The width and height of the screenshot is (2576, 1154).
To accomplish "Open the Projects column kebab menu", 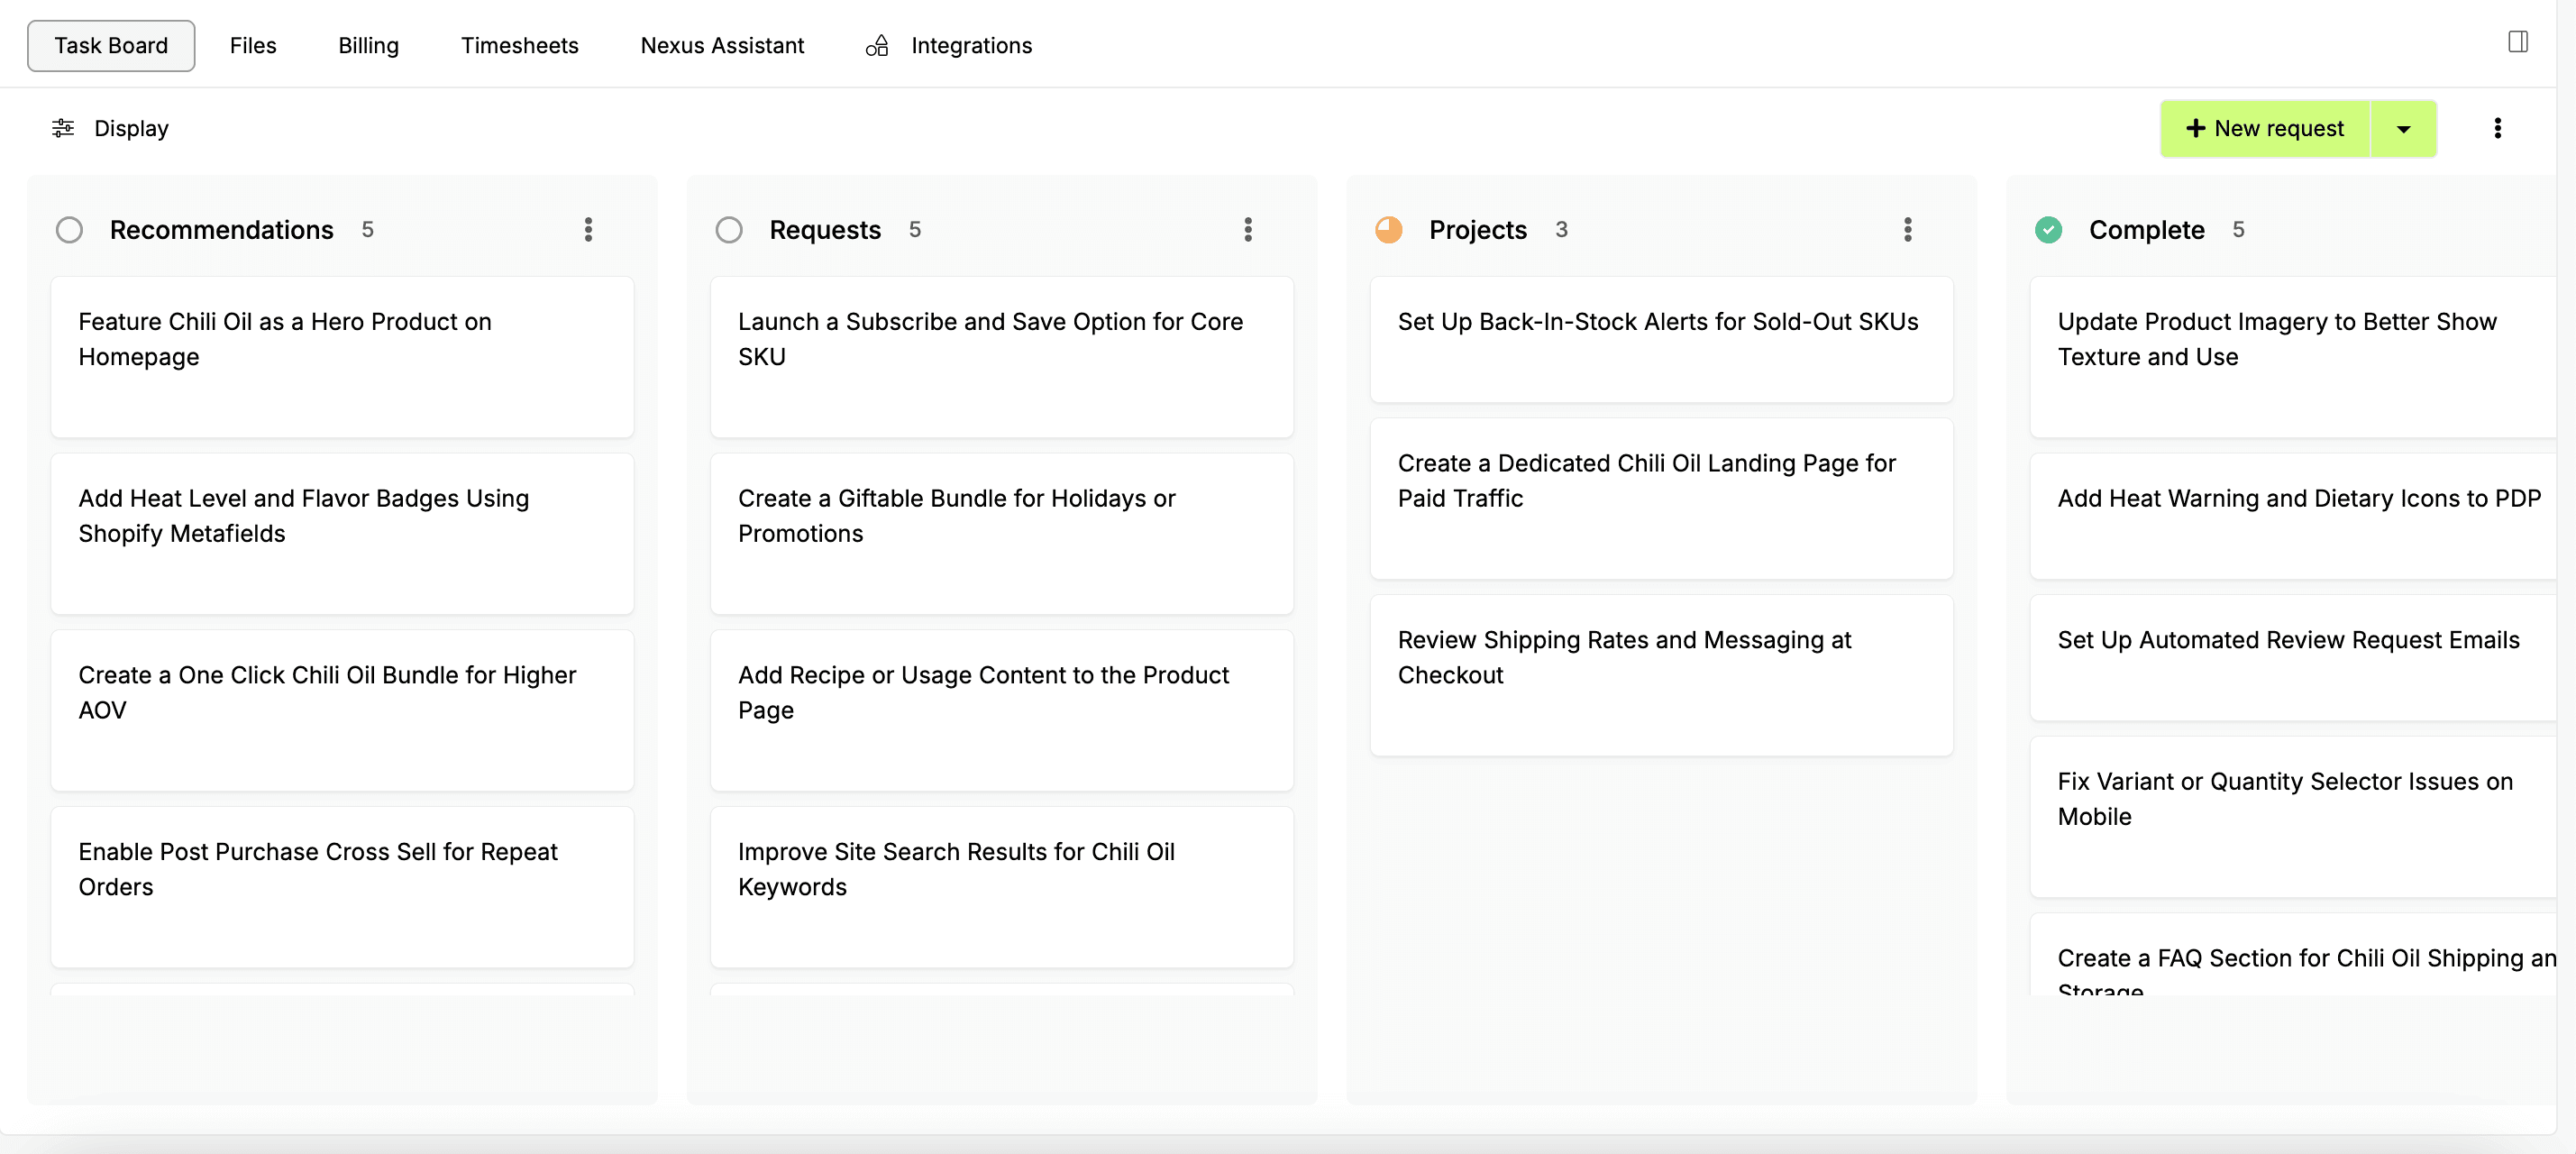I will [x=1907, y=230].
